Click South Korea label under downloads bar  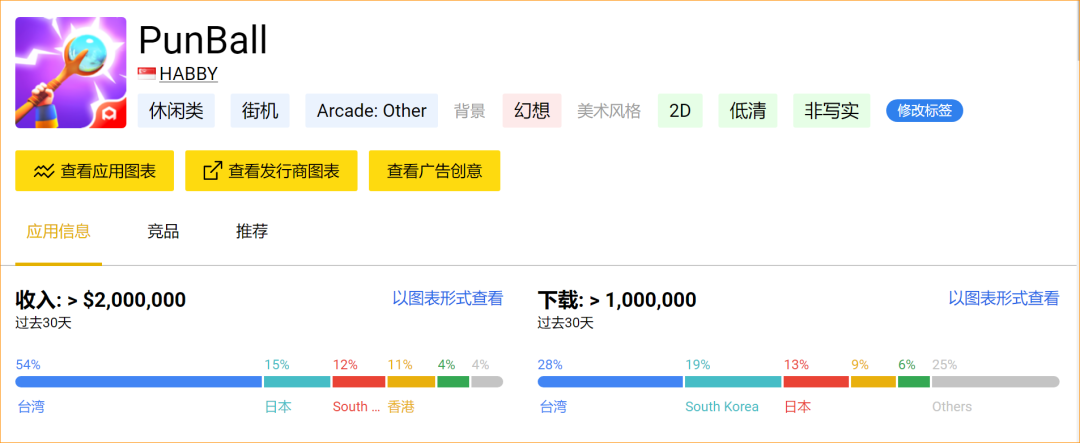coord(722,407)
